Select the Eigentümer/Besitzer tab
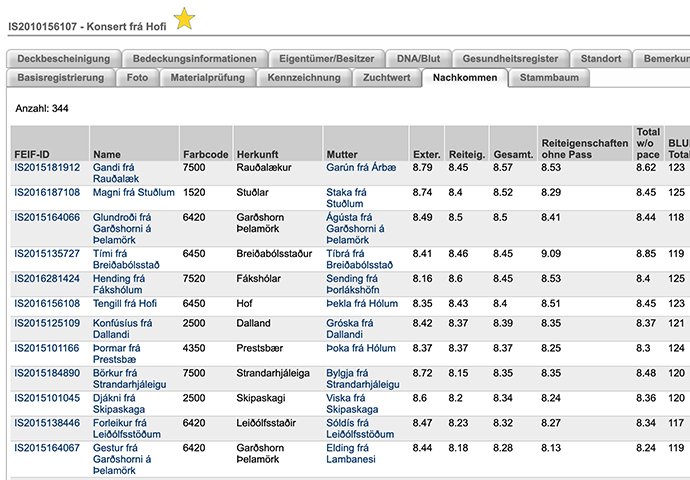Screen dimensions: 690x480 (x=325, y=58)
